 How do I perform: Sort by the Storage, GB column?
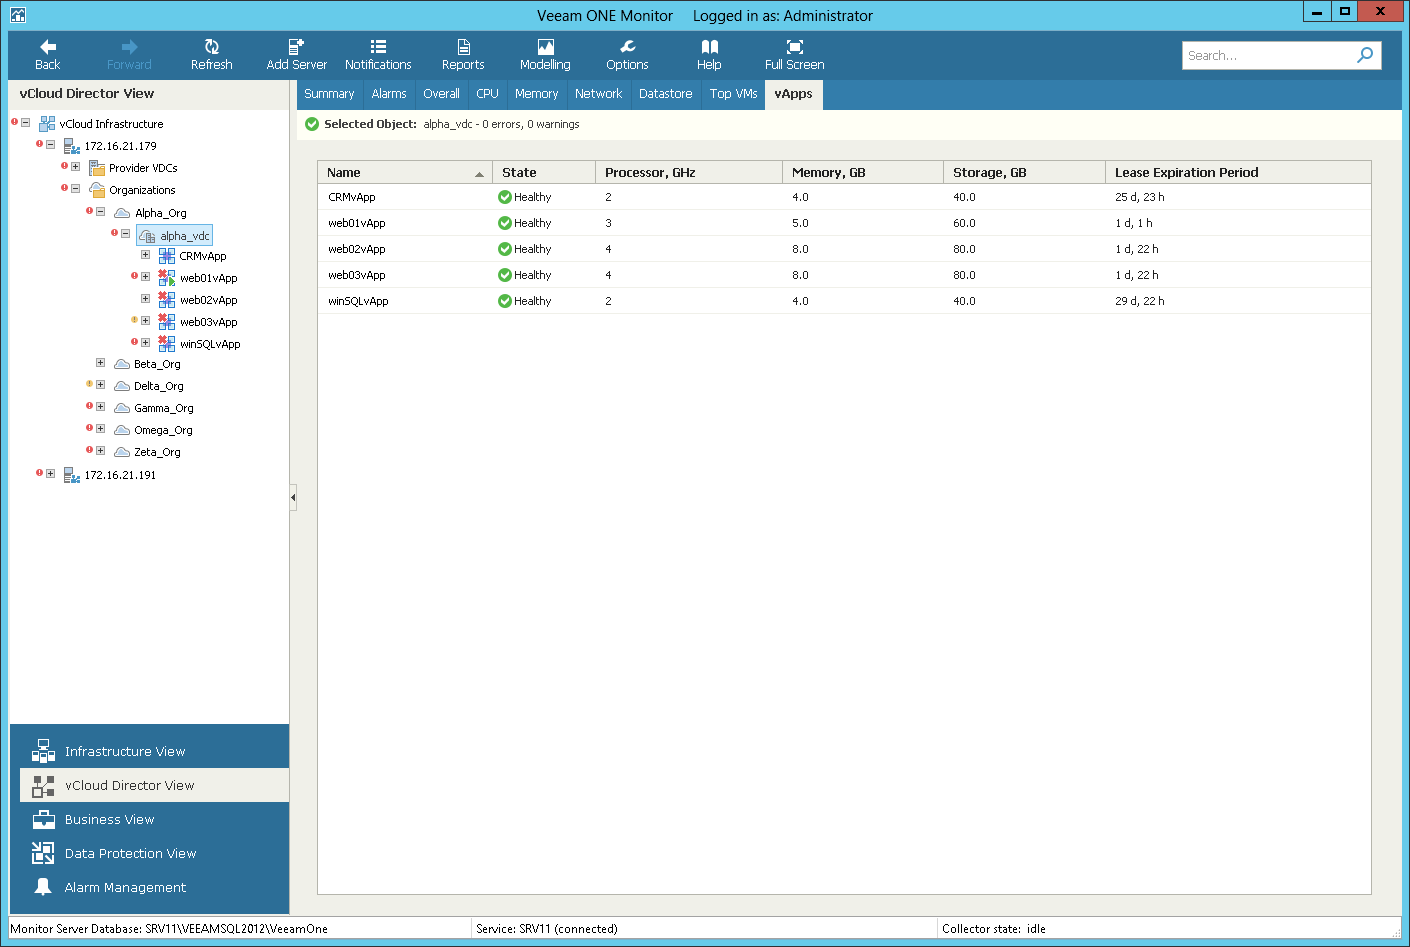click(1024, 172)
